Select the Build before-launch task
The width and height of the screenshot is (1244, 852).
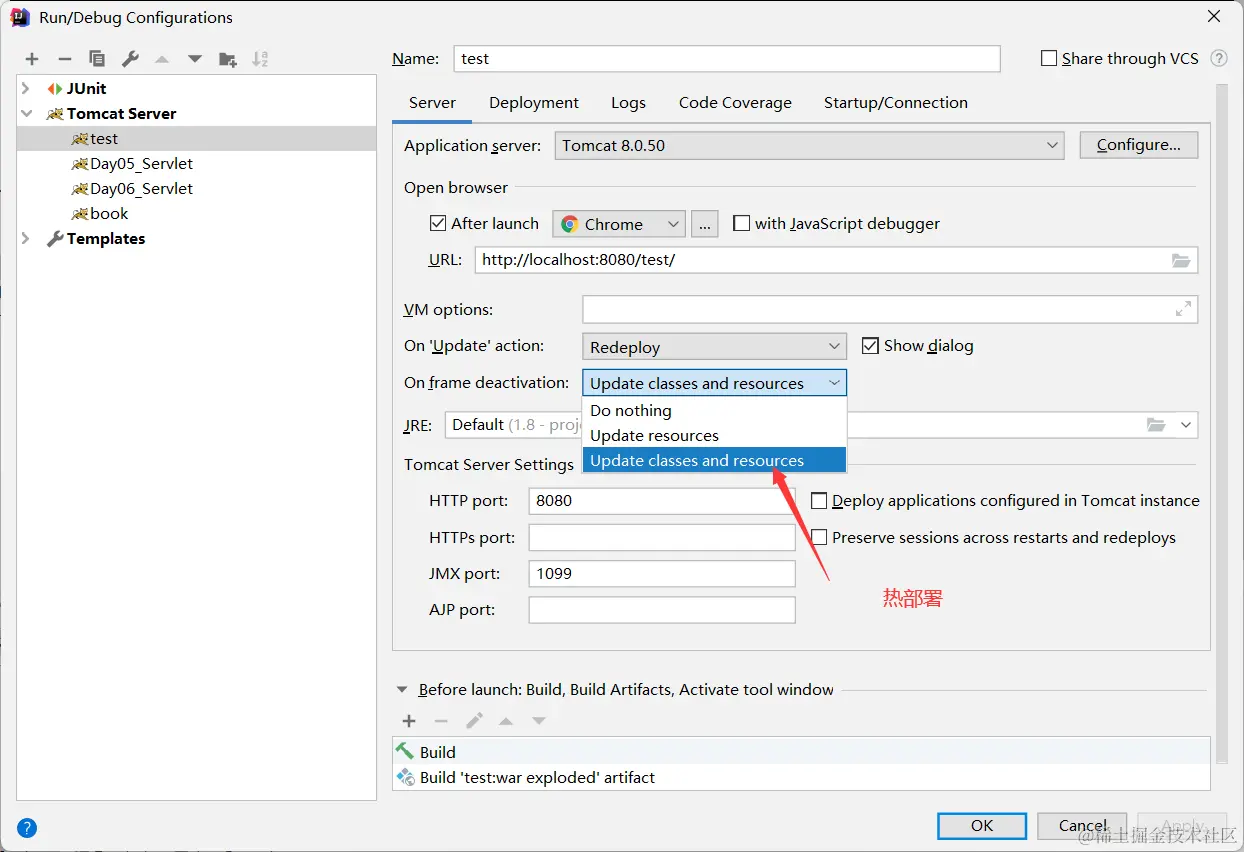click(x=801, y=752)
